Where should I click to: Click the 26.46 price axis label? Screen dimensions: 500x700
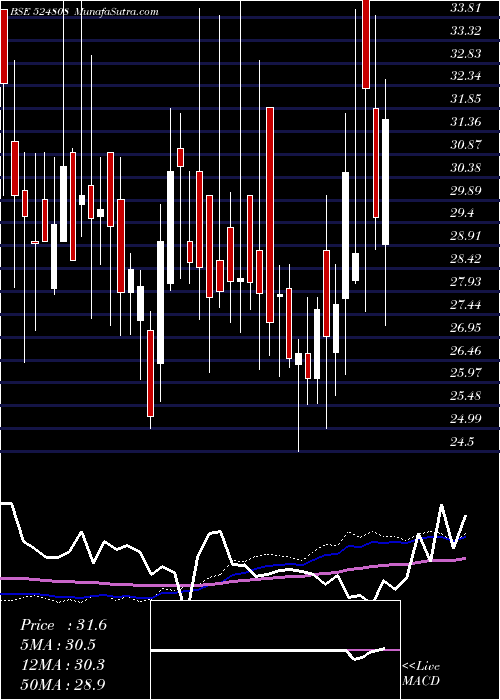pos(466,350)
